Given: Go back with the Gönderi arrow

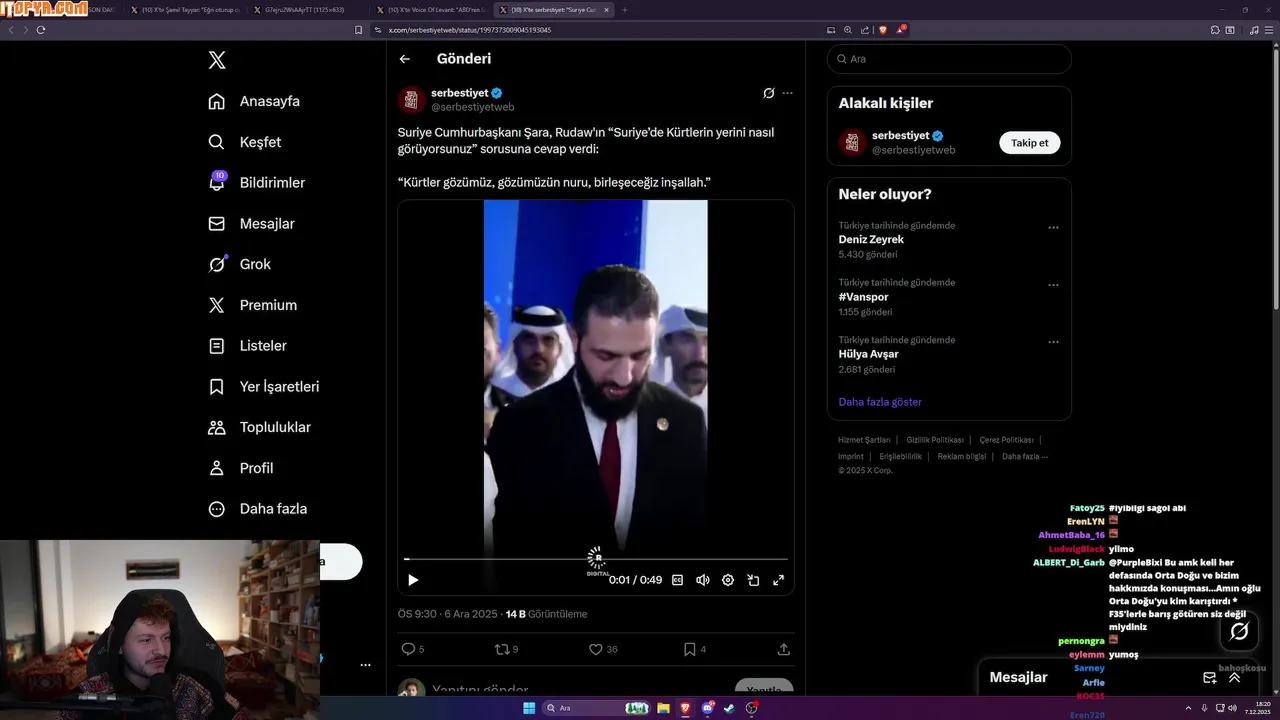Looking at the screenshot, I should (405, 59).
